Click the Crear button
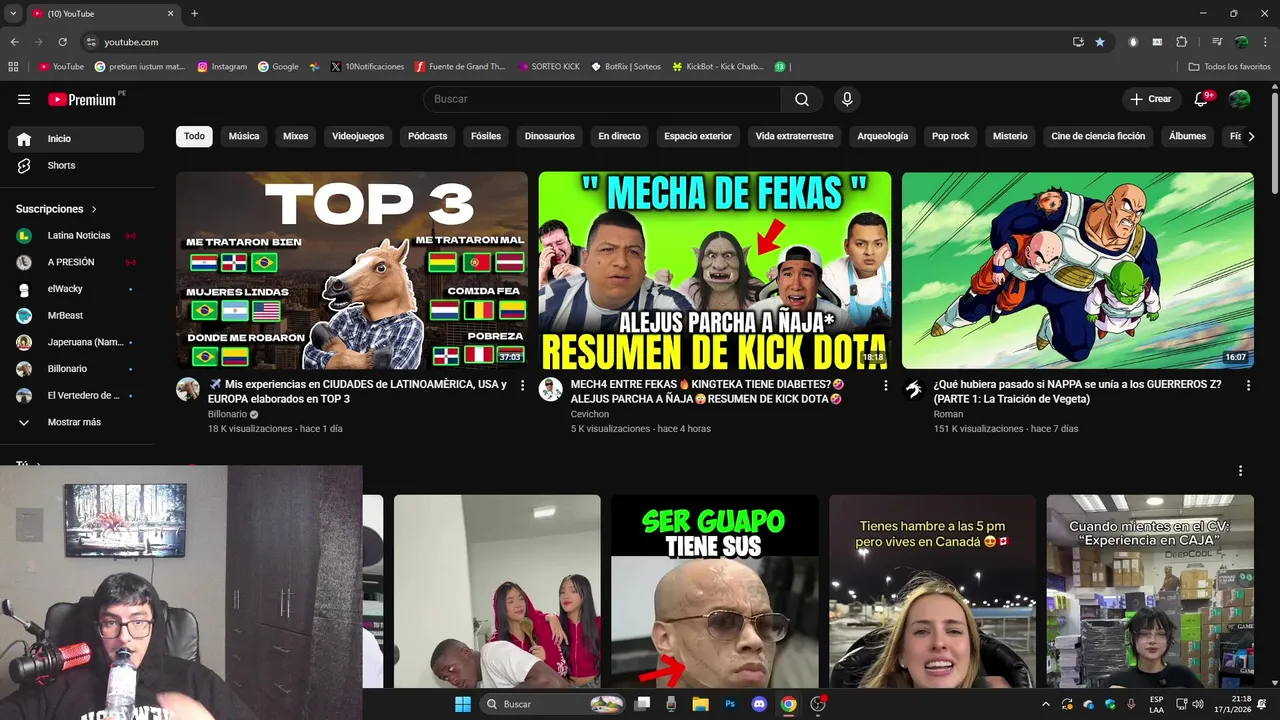The image size is (1280, 720). [1151, 99]
